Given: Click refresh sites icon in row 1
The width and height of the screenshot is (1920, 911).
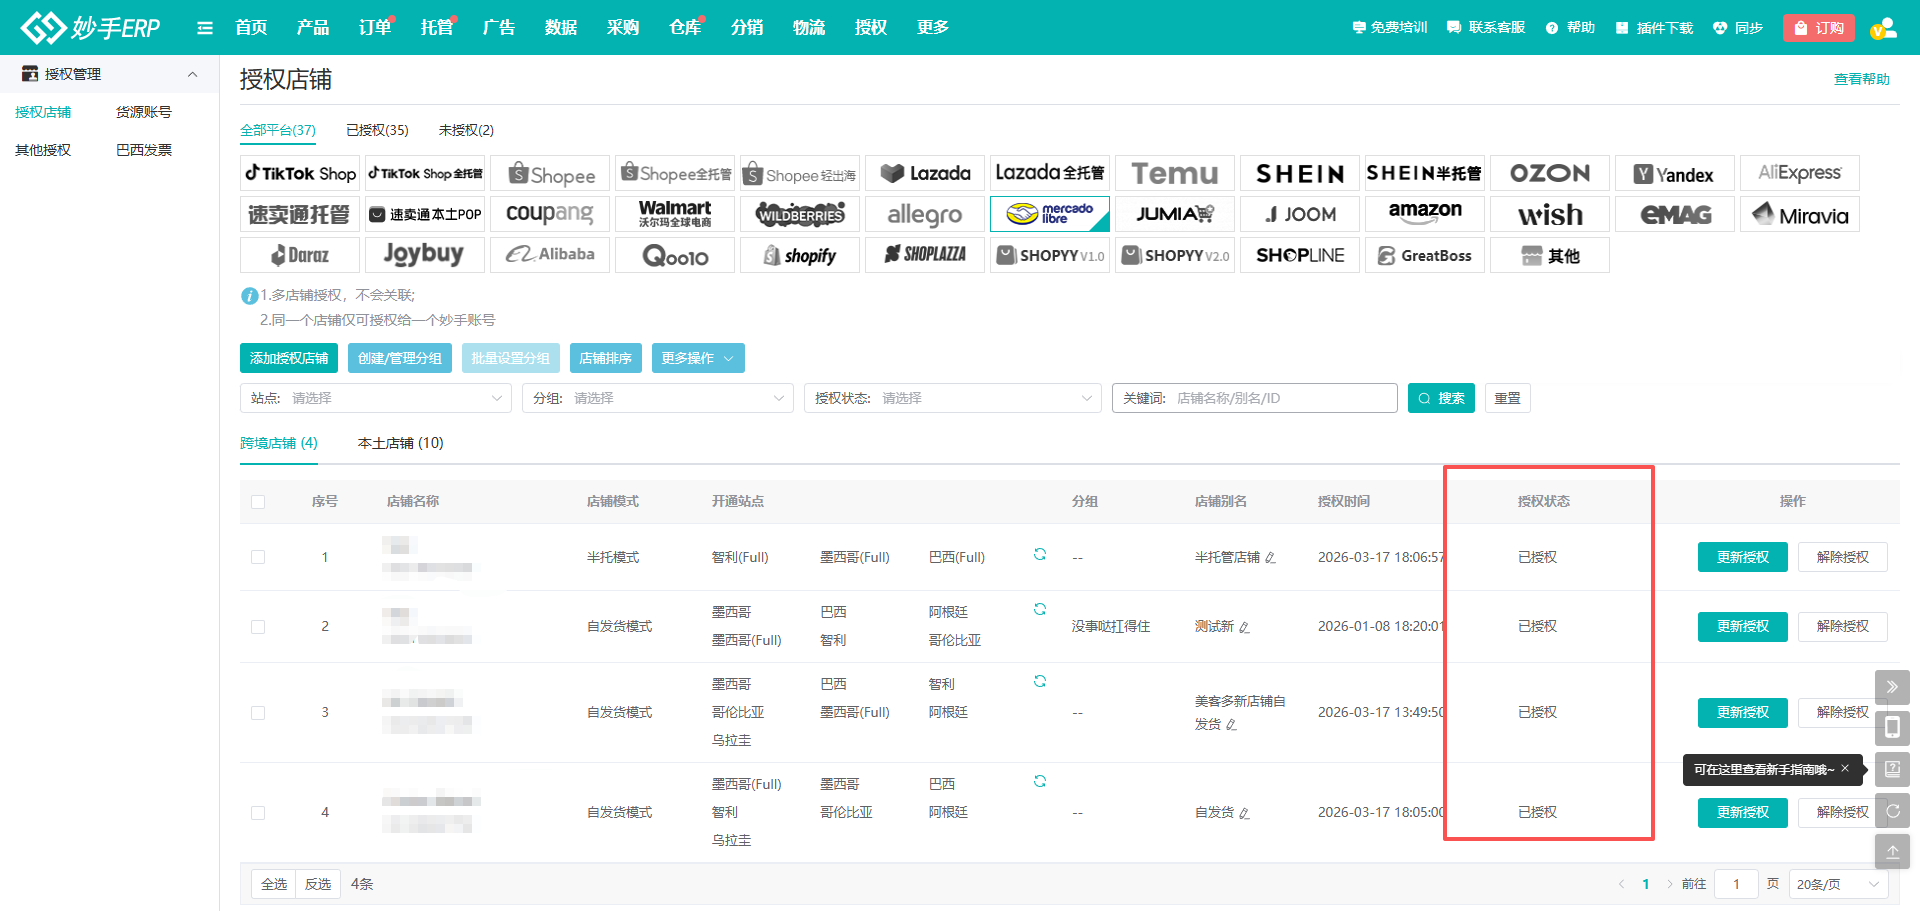Looking at the screenshot, I should (1040, 554).
